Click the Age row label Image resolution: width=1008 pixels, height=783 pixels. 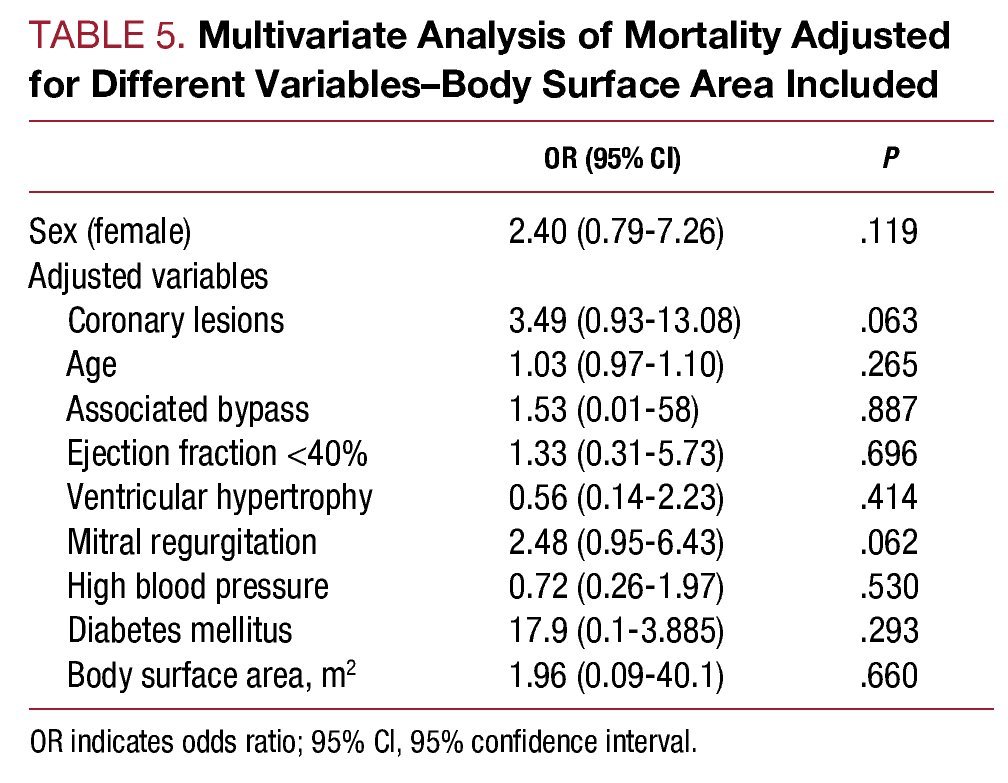click(92, 364)
